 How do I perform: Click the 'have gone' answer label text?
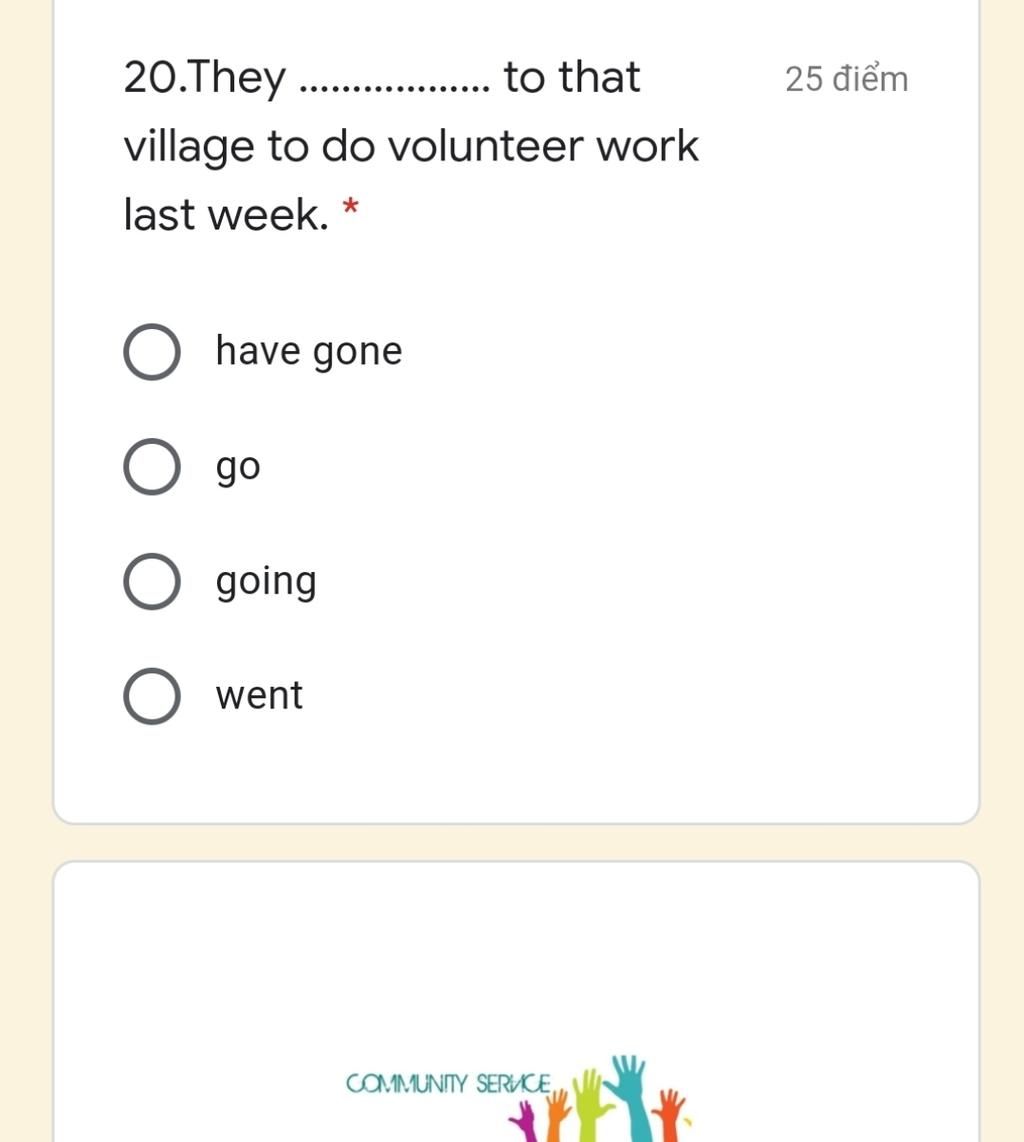pos(309,352)
